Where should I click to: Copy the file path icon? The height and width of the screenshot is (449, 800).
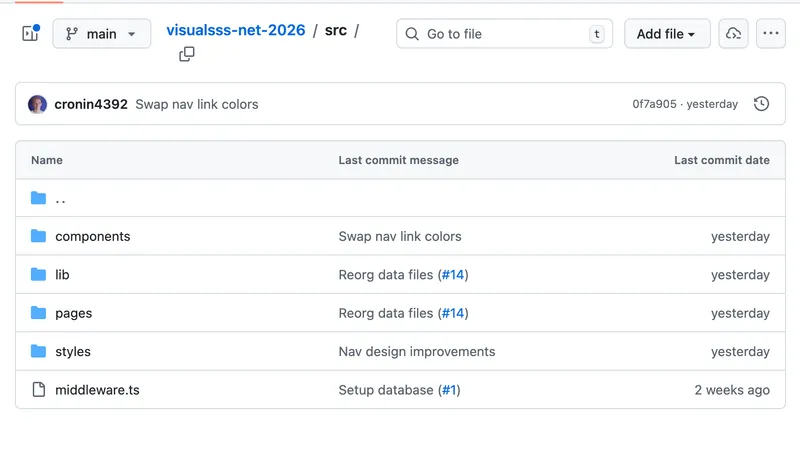(187, 55)
